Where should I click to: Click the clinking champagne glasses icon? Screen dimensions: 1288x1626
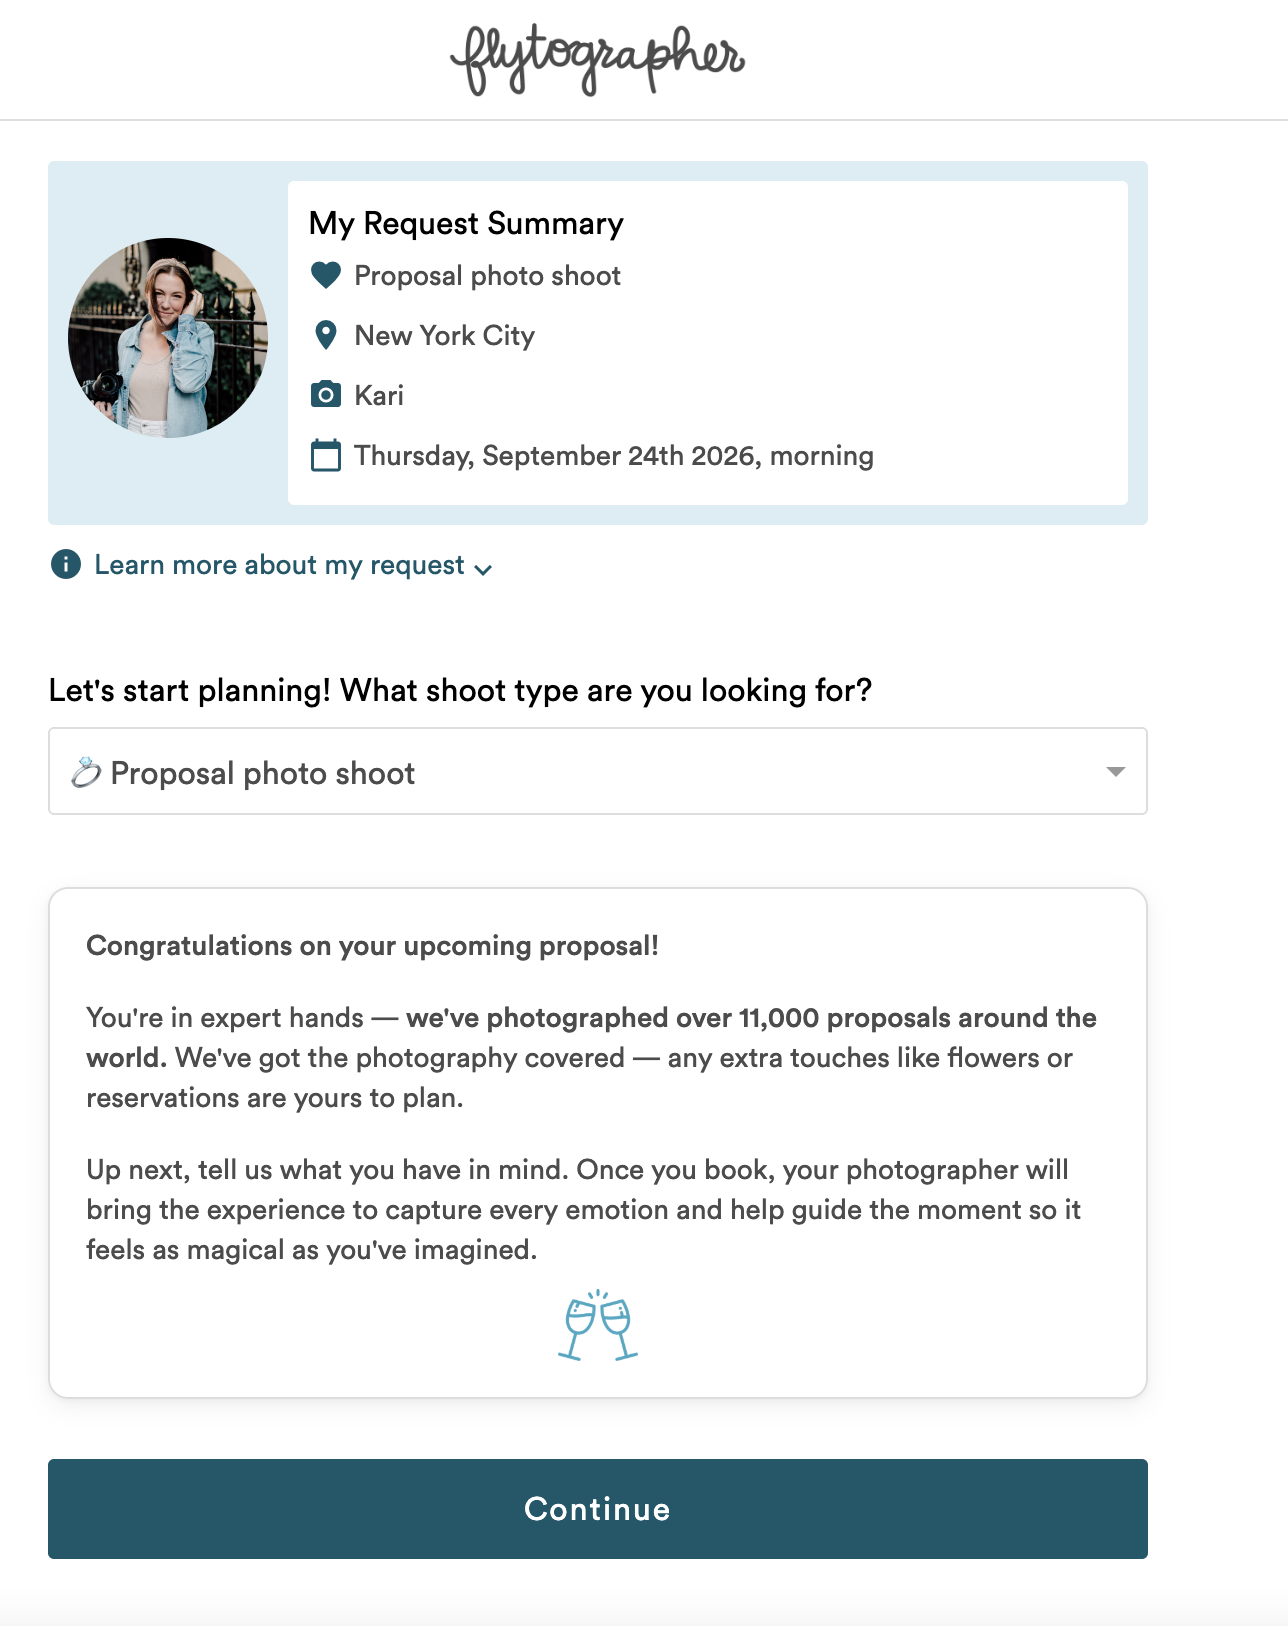pyautogui.click(x=598, y=1325)
